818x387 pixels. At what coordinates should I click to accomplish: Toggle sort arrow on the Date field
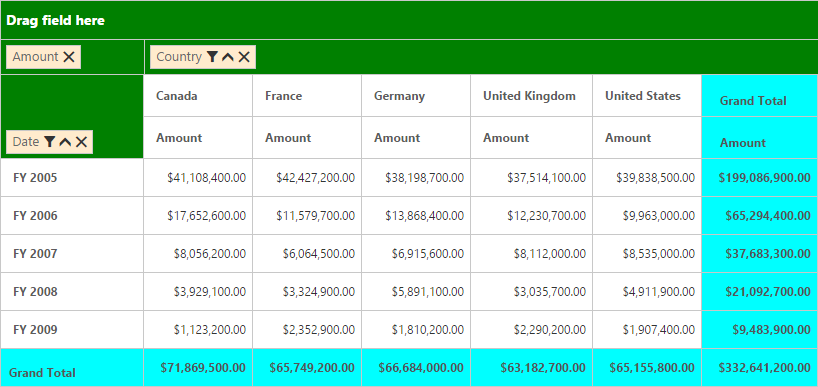coord(65,142)
